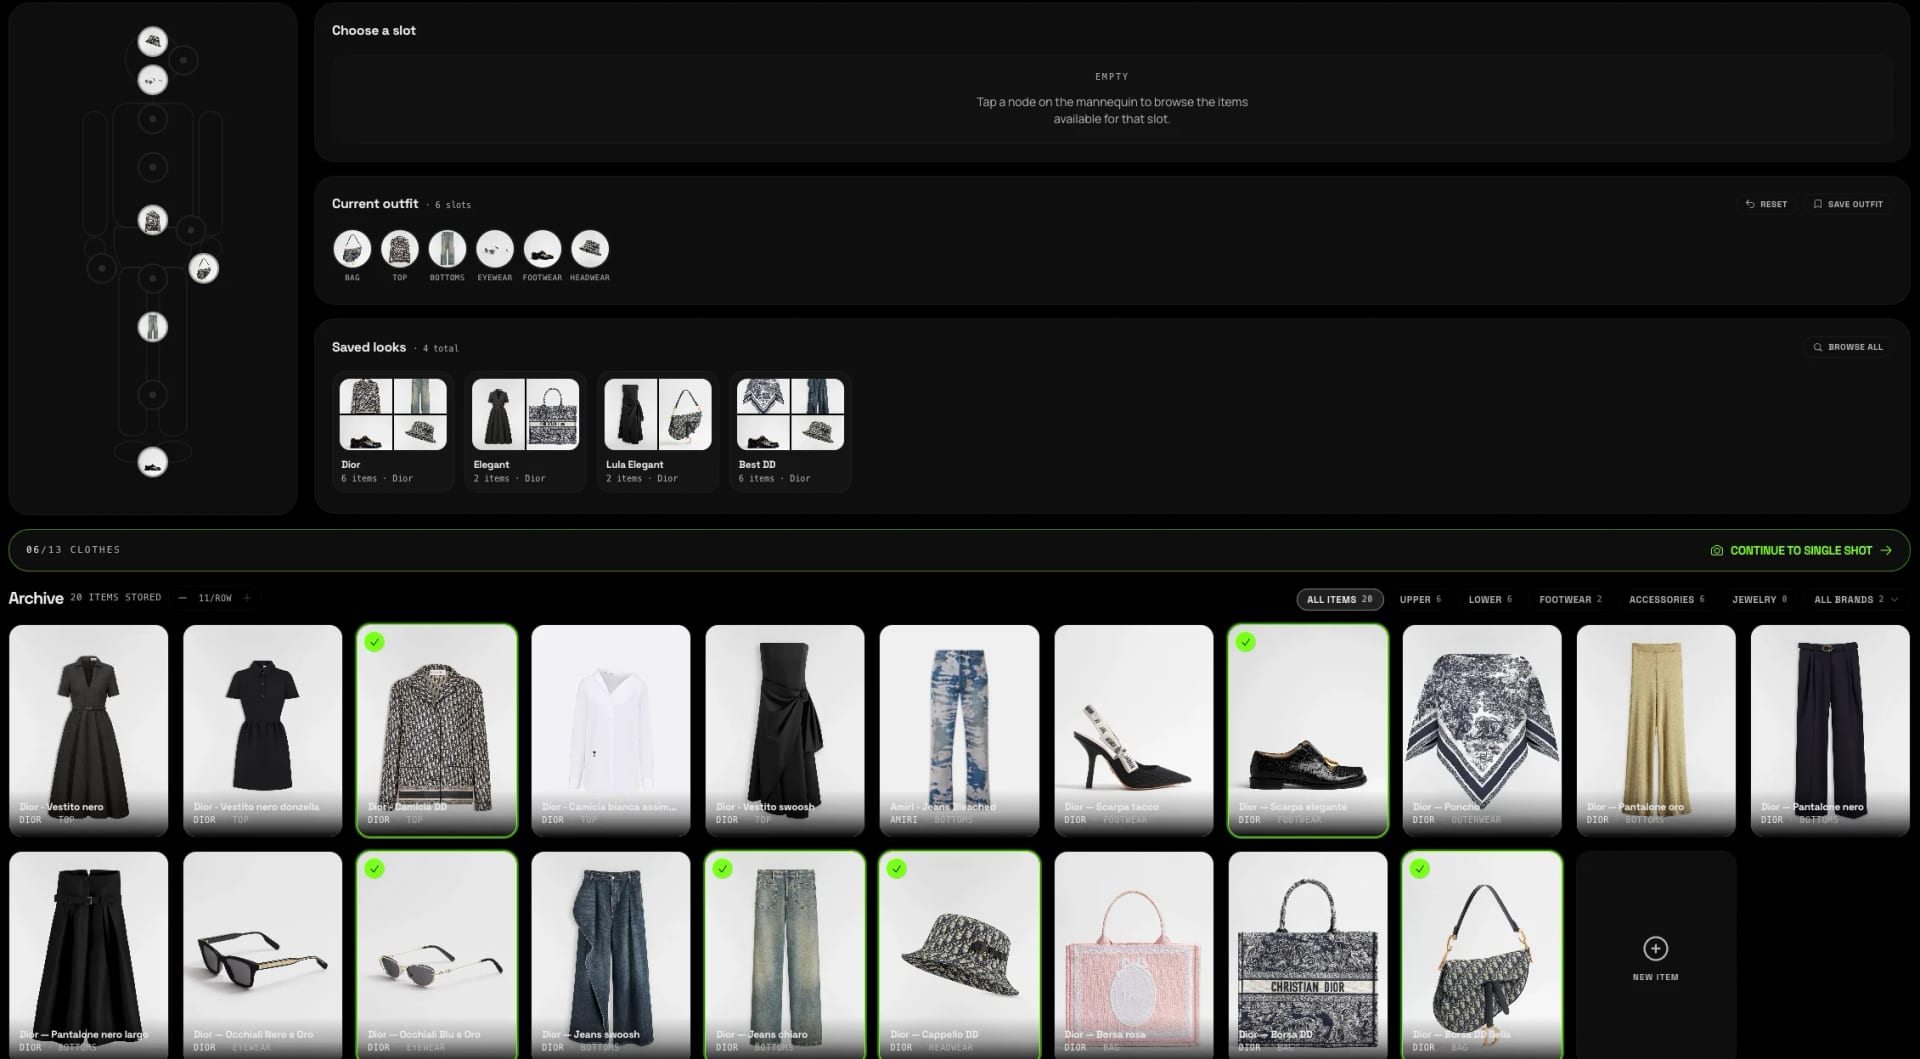Viewport: 1920px width, 1059px height.
Task: Select the jeans bottoms node on mannequin legs
Action: [x=152, y=327]
